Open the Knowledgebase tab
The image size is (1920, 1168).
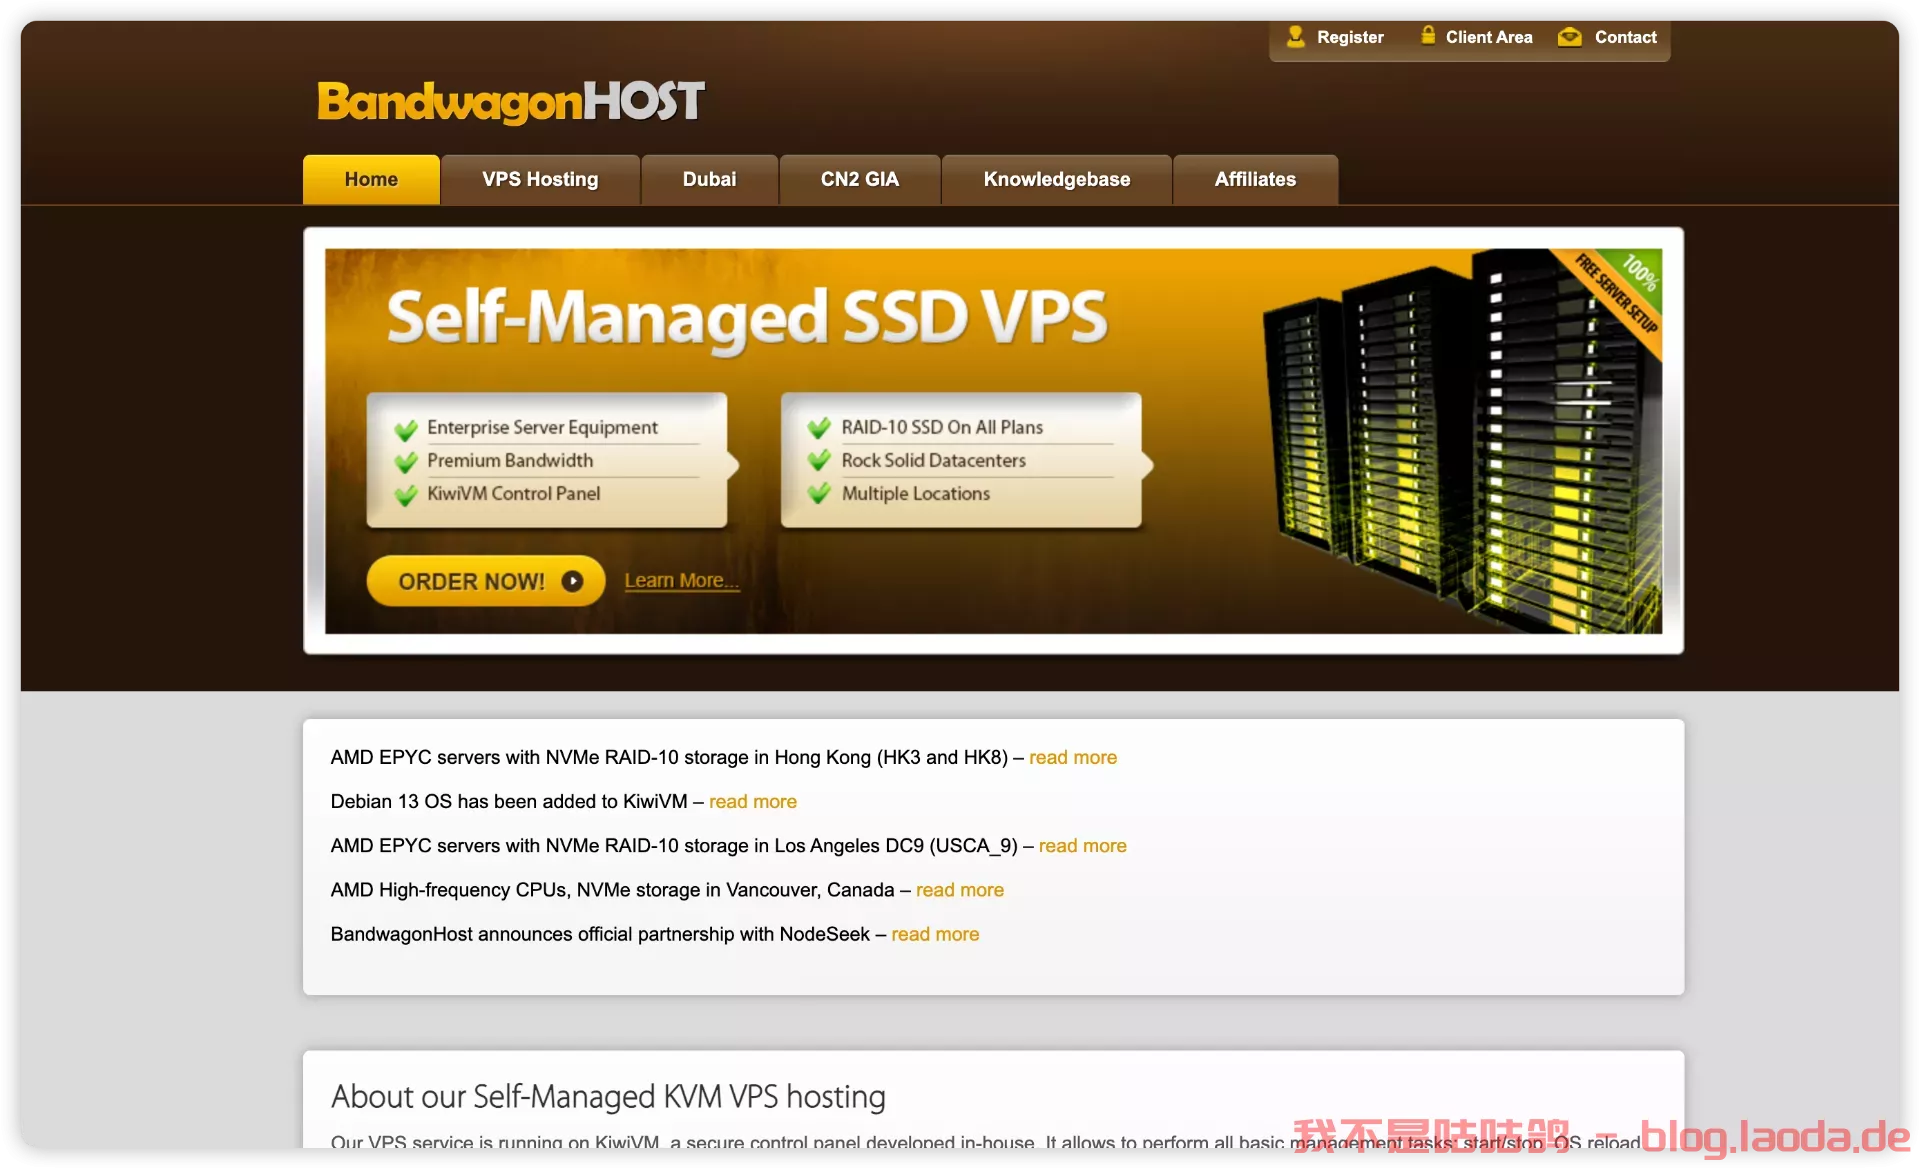tap(1056, 180)
